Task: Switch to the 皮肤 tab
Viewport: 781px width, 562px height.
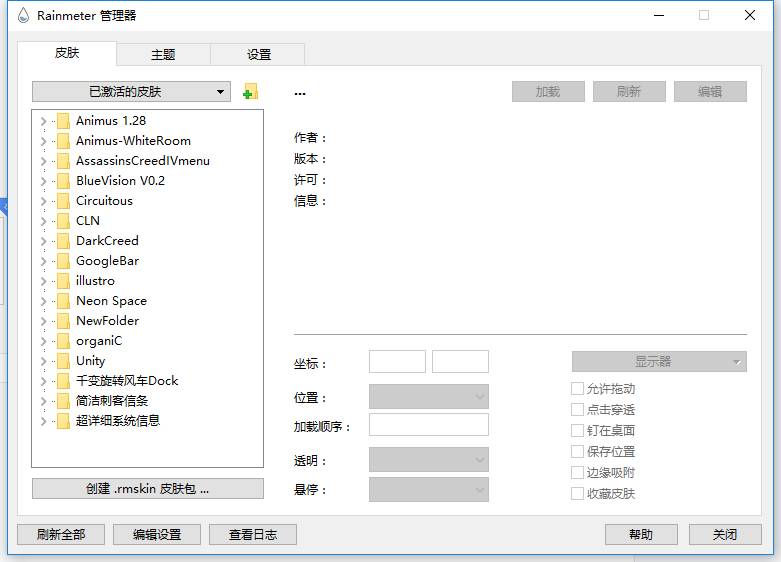Action: [67, 53]
